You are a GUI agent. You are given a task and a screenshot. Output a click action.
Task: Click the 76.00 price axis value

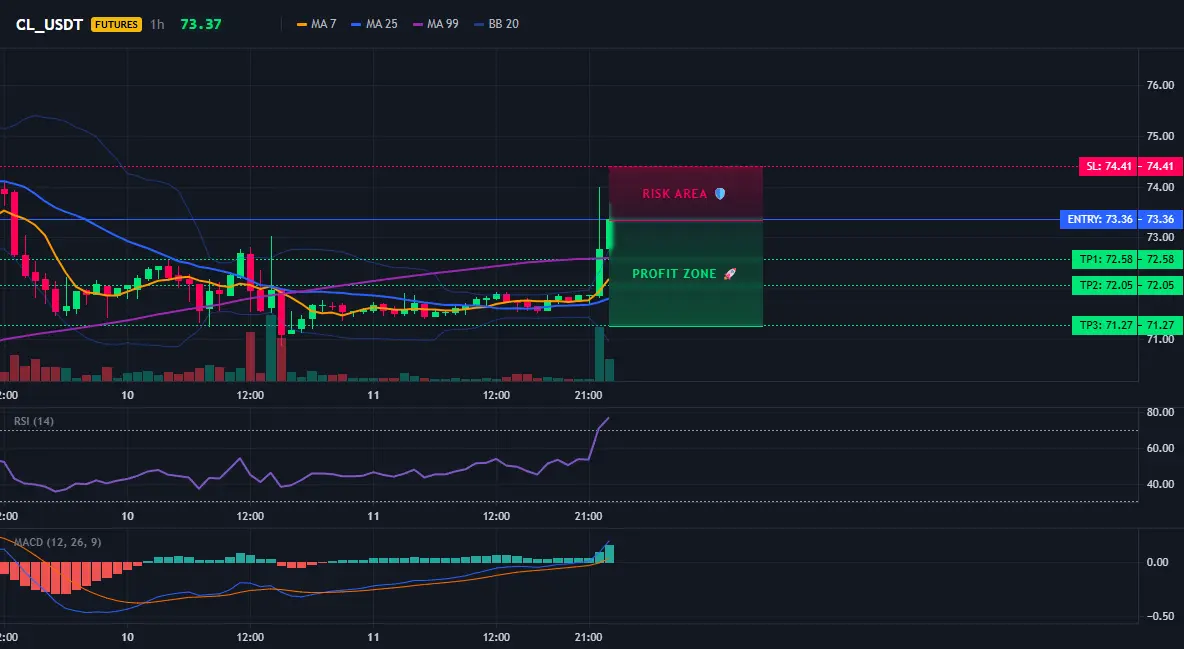(1160, 85)
